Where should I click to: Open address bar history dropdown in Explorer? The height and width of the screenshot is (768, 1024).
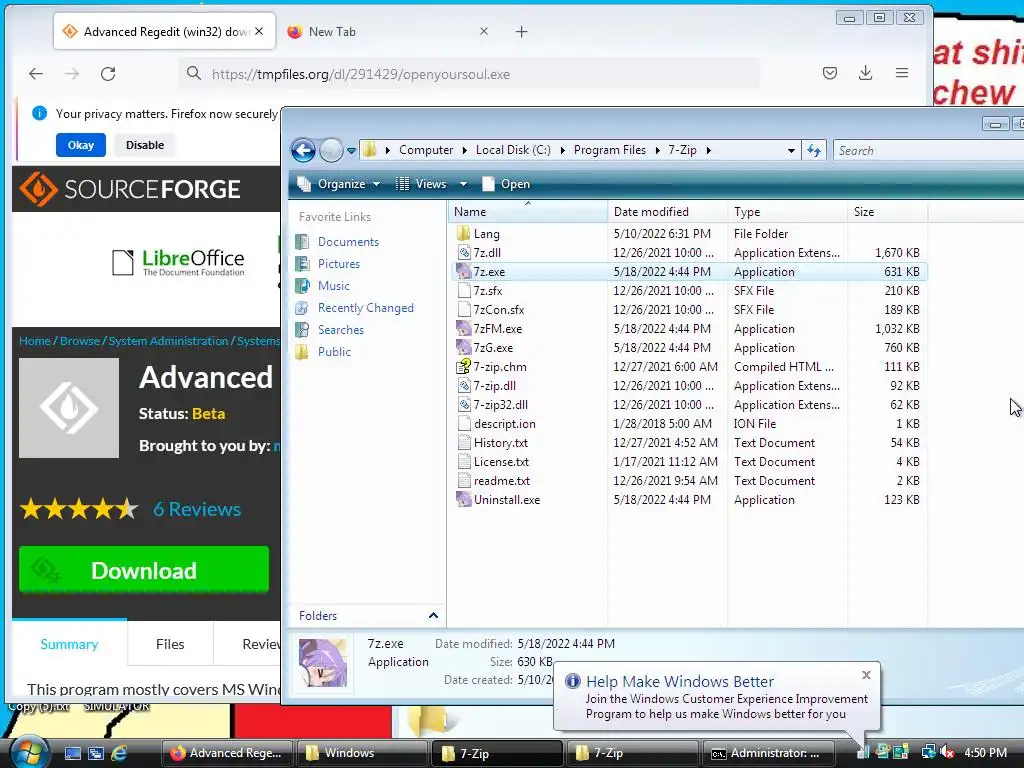pyautogui.click(x=791, y=151)
